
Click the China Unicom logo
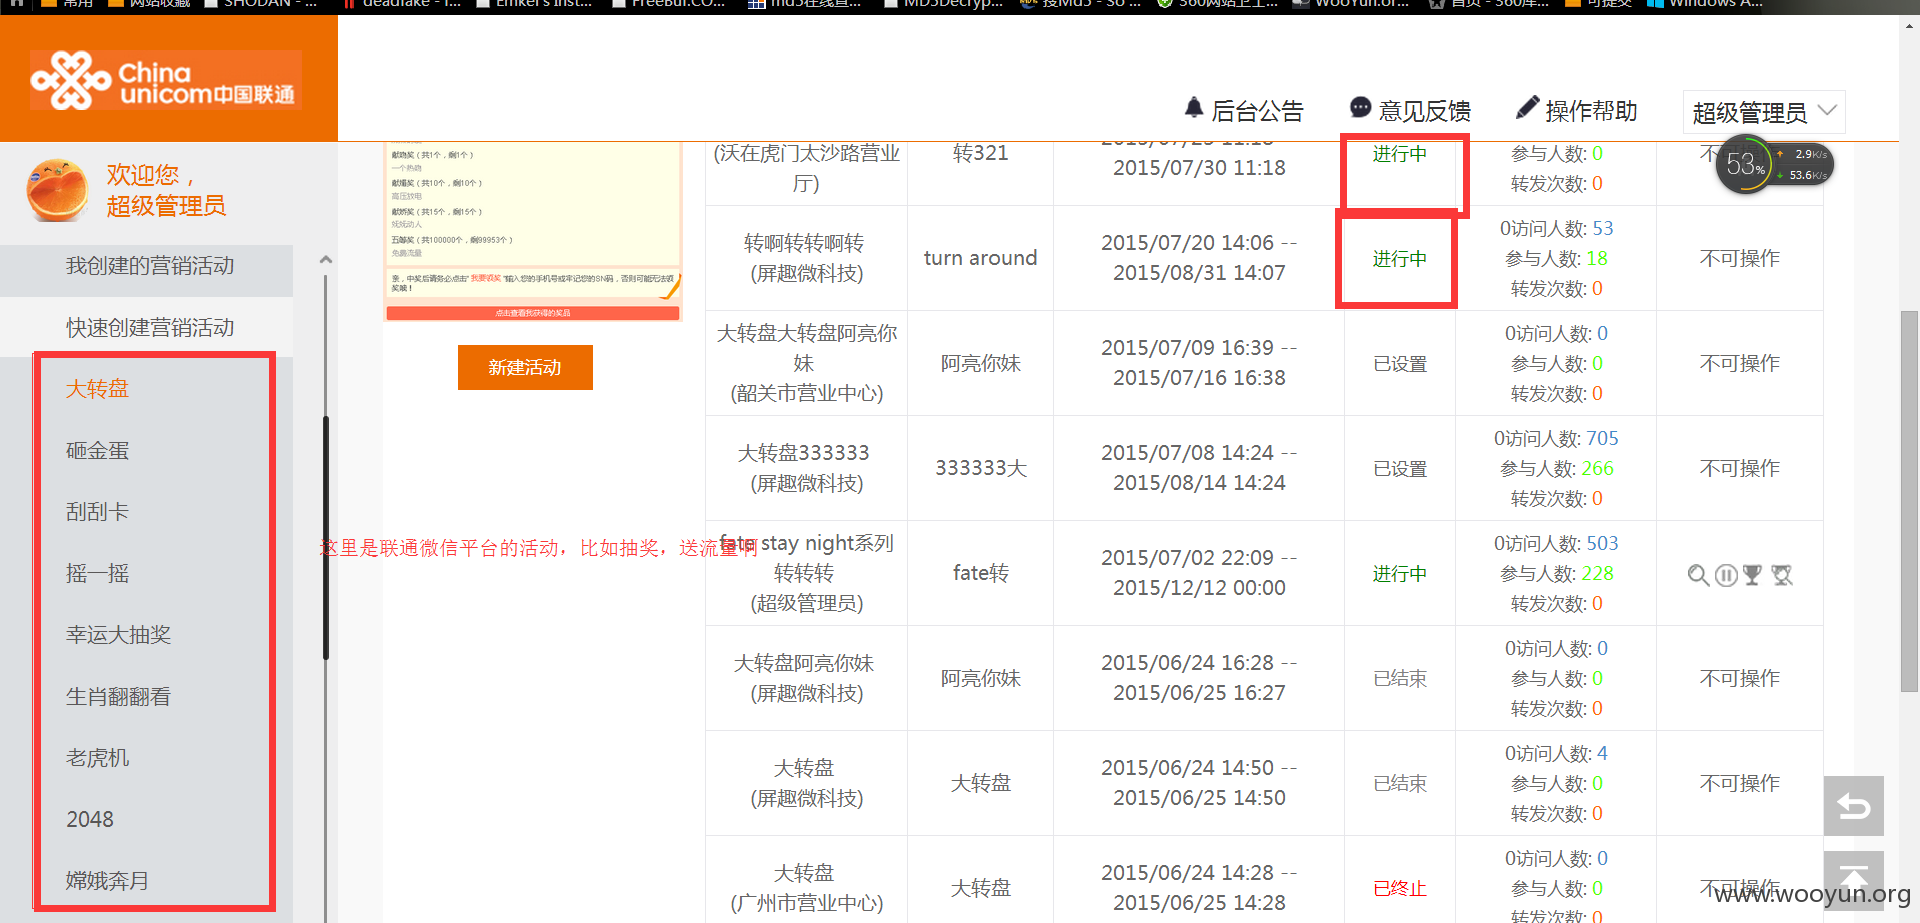point(165,80)
